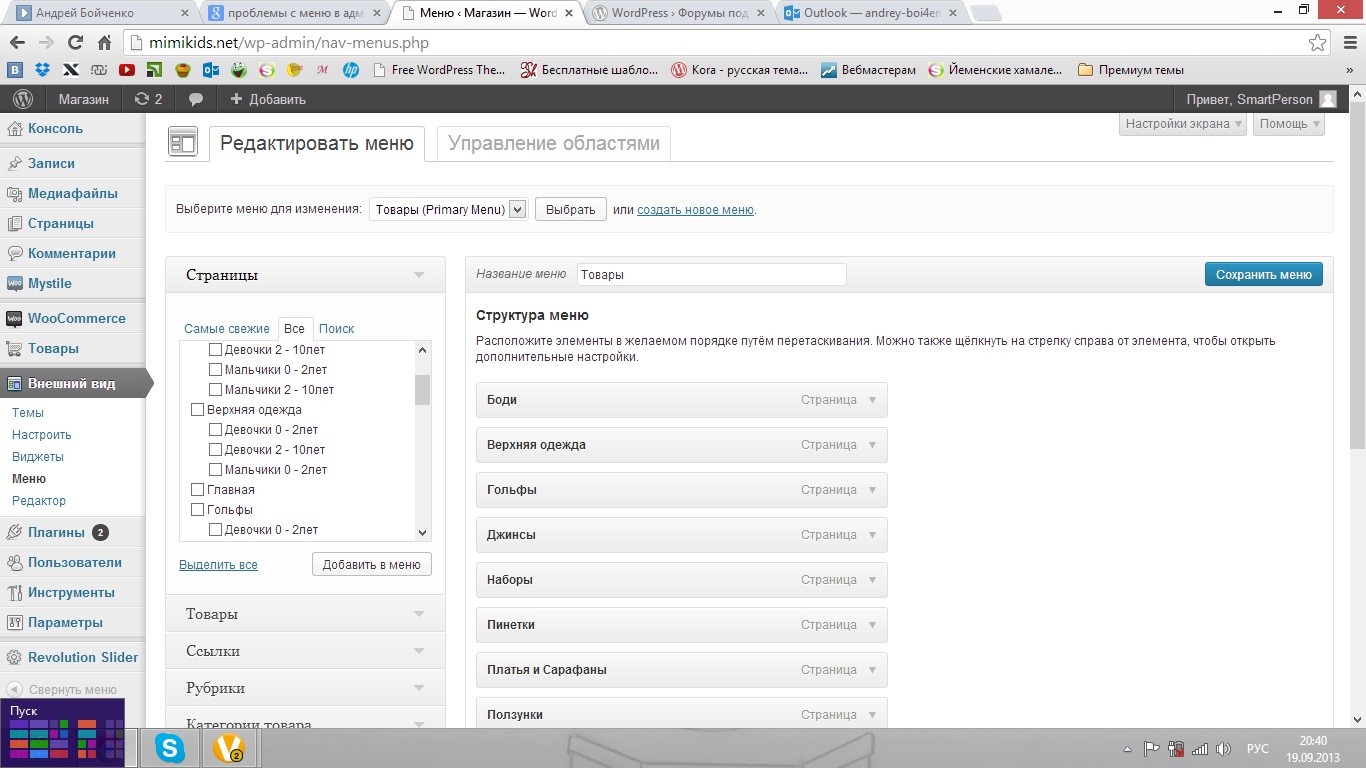Reload the page with browser refresh icon
Viewport: 1366px width, 768px height.
(x=75, y=43)
